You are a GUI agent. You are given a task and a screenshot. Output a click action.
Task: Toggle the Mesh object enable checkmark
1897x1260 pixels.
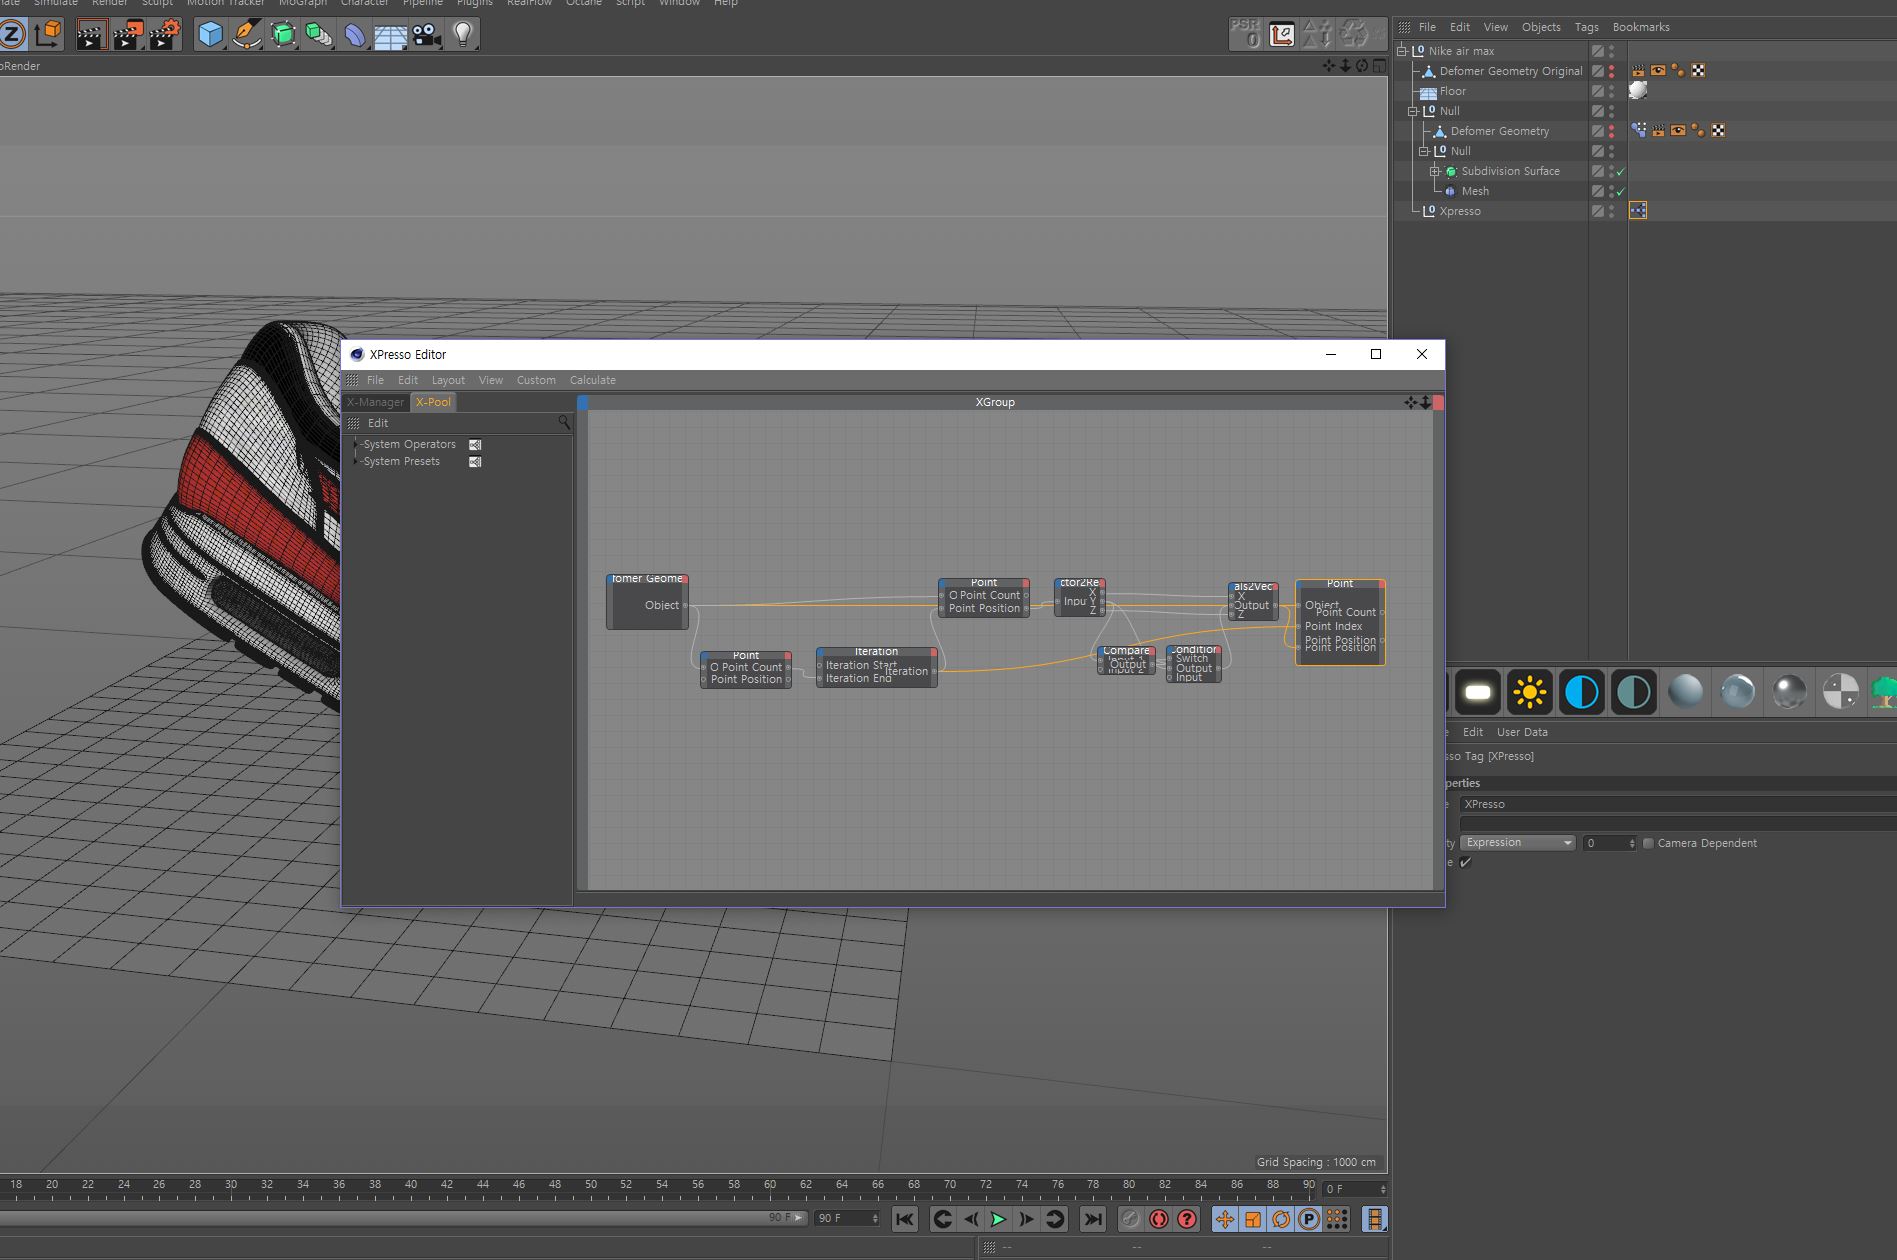pyautogui.click(x=1621, y=191)
